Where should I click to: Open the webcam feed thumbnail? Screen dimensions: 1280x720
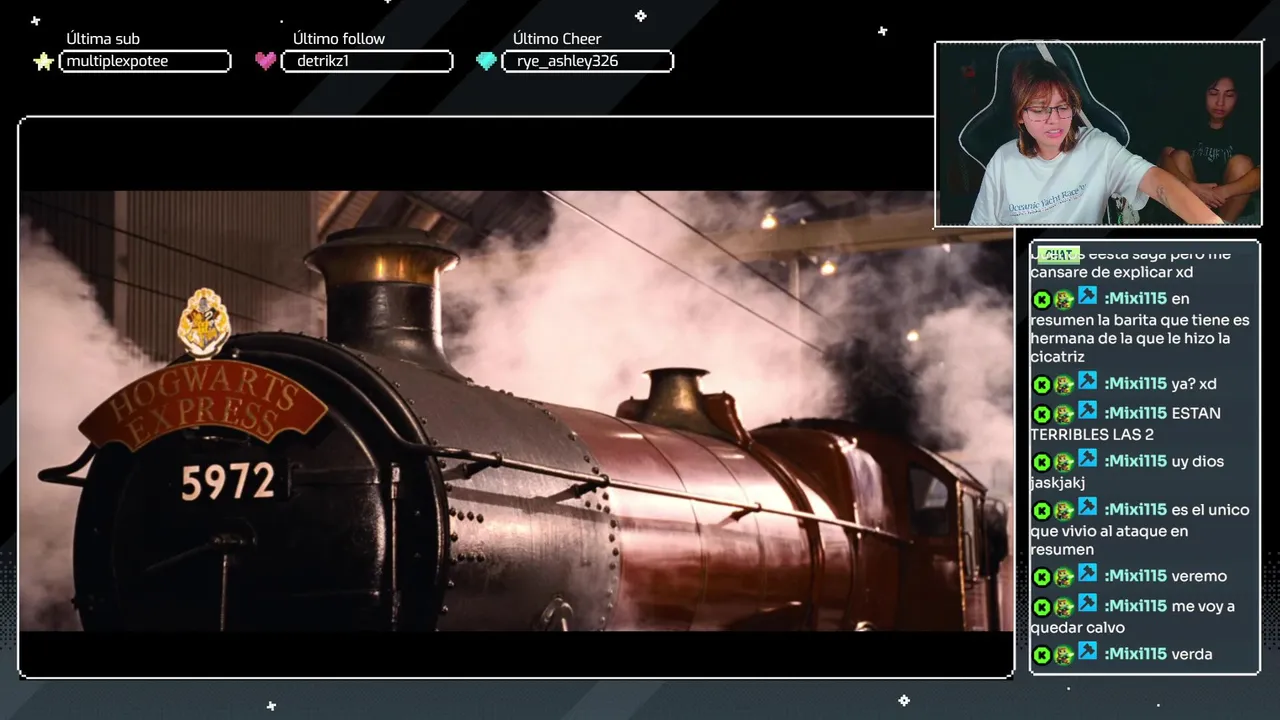[x=1098, y=134]
